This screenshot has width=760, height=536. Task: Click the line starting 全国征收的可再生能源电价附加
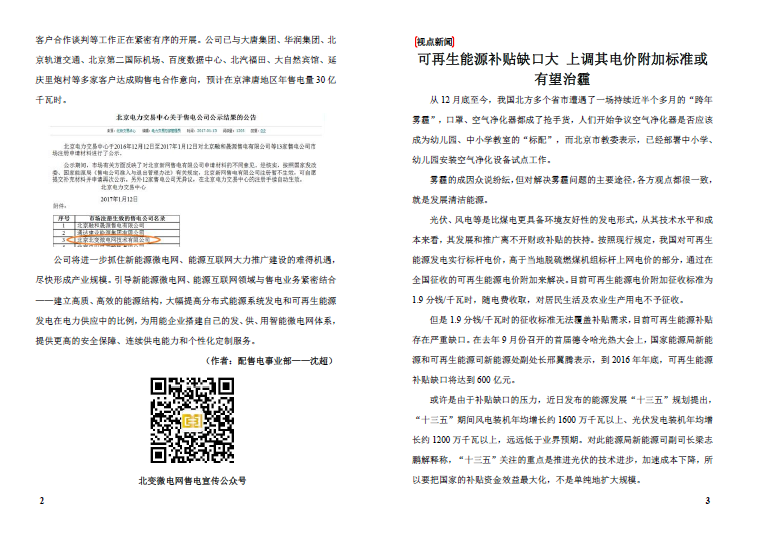(x=563, y=280)
